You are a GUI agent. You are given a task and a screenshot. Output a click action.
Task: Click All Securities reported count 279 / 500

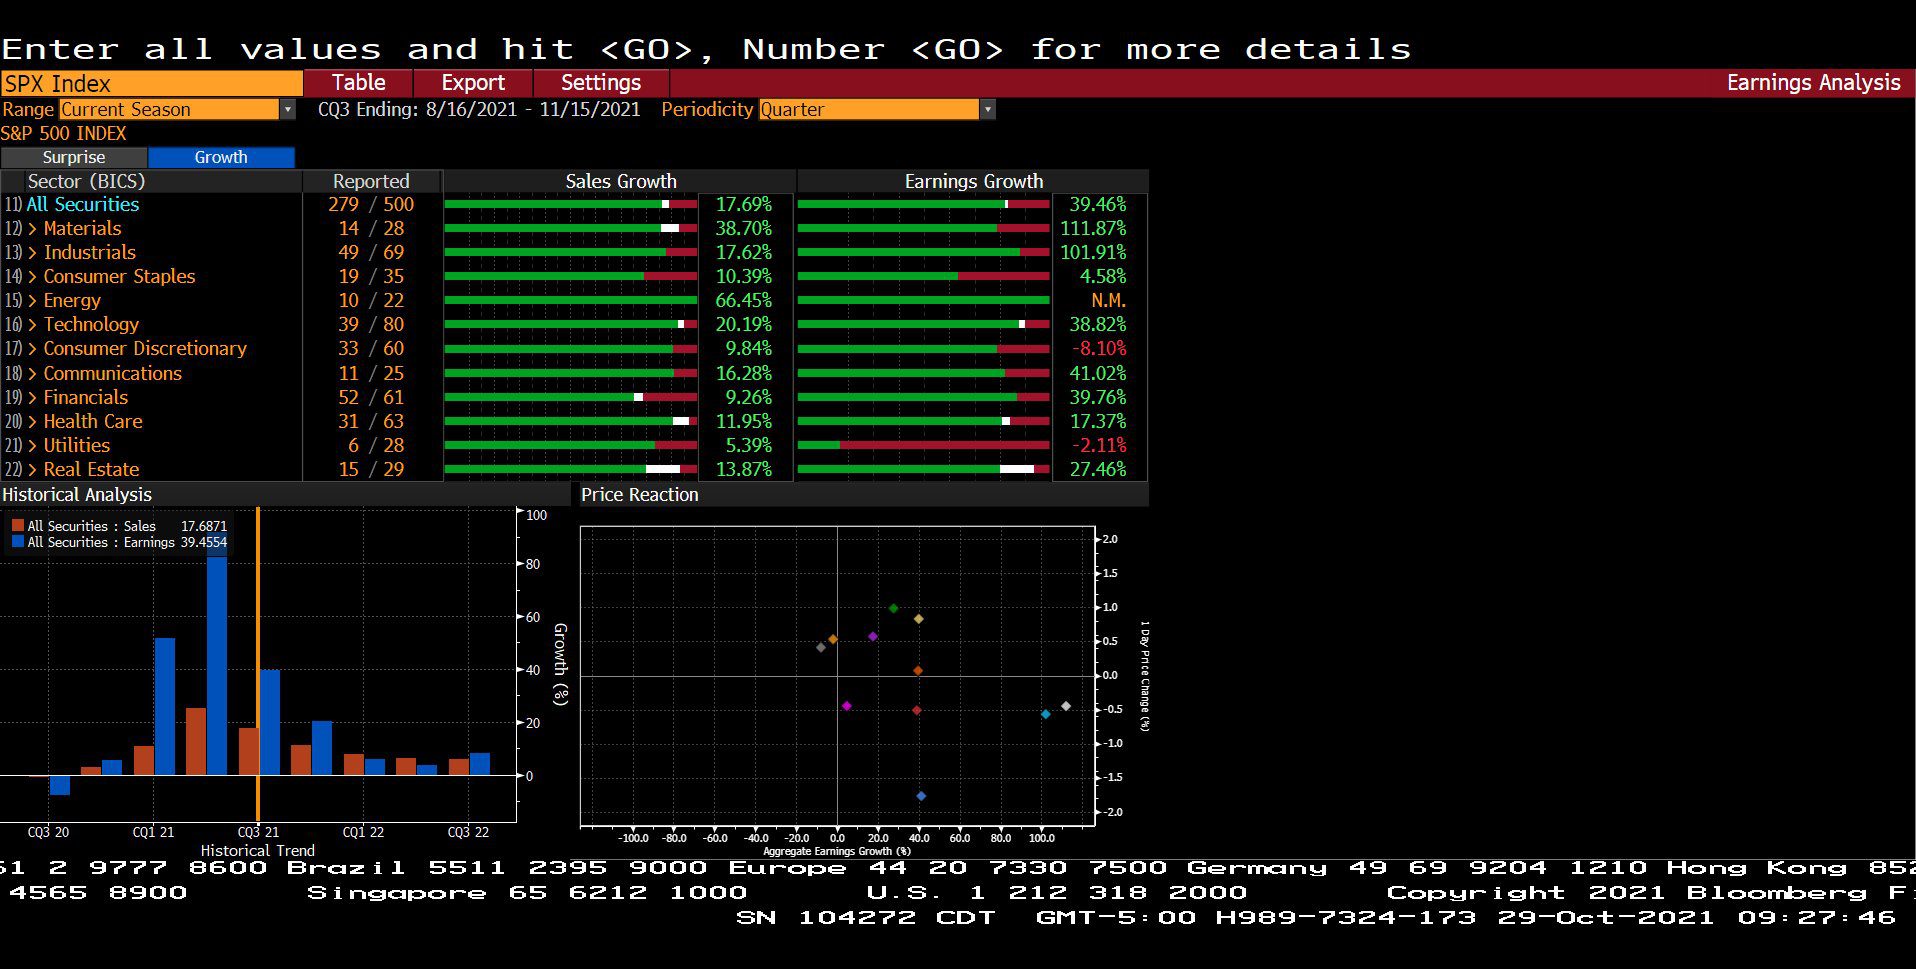[371, 204]
